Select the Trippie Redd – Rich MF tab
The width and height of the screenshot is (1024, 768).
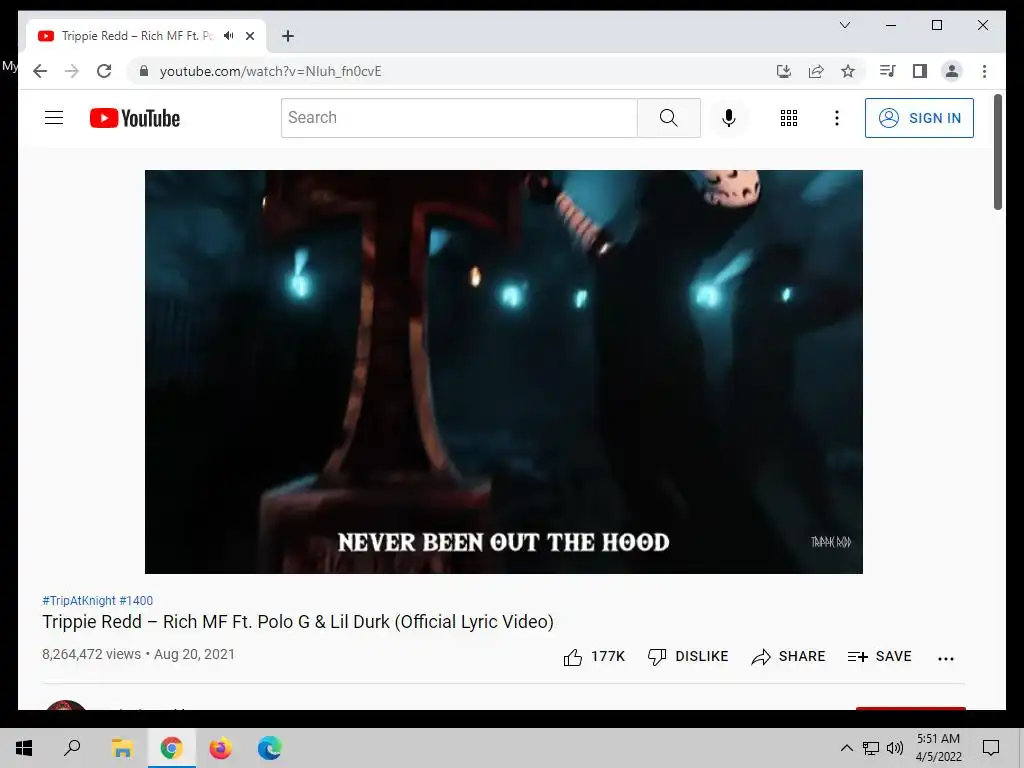146,36
